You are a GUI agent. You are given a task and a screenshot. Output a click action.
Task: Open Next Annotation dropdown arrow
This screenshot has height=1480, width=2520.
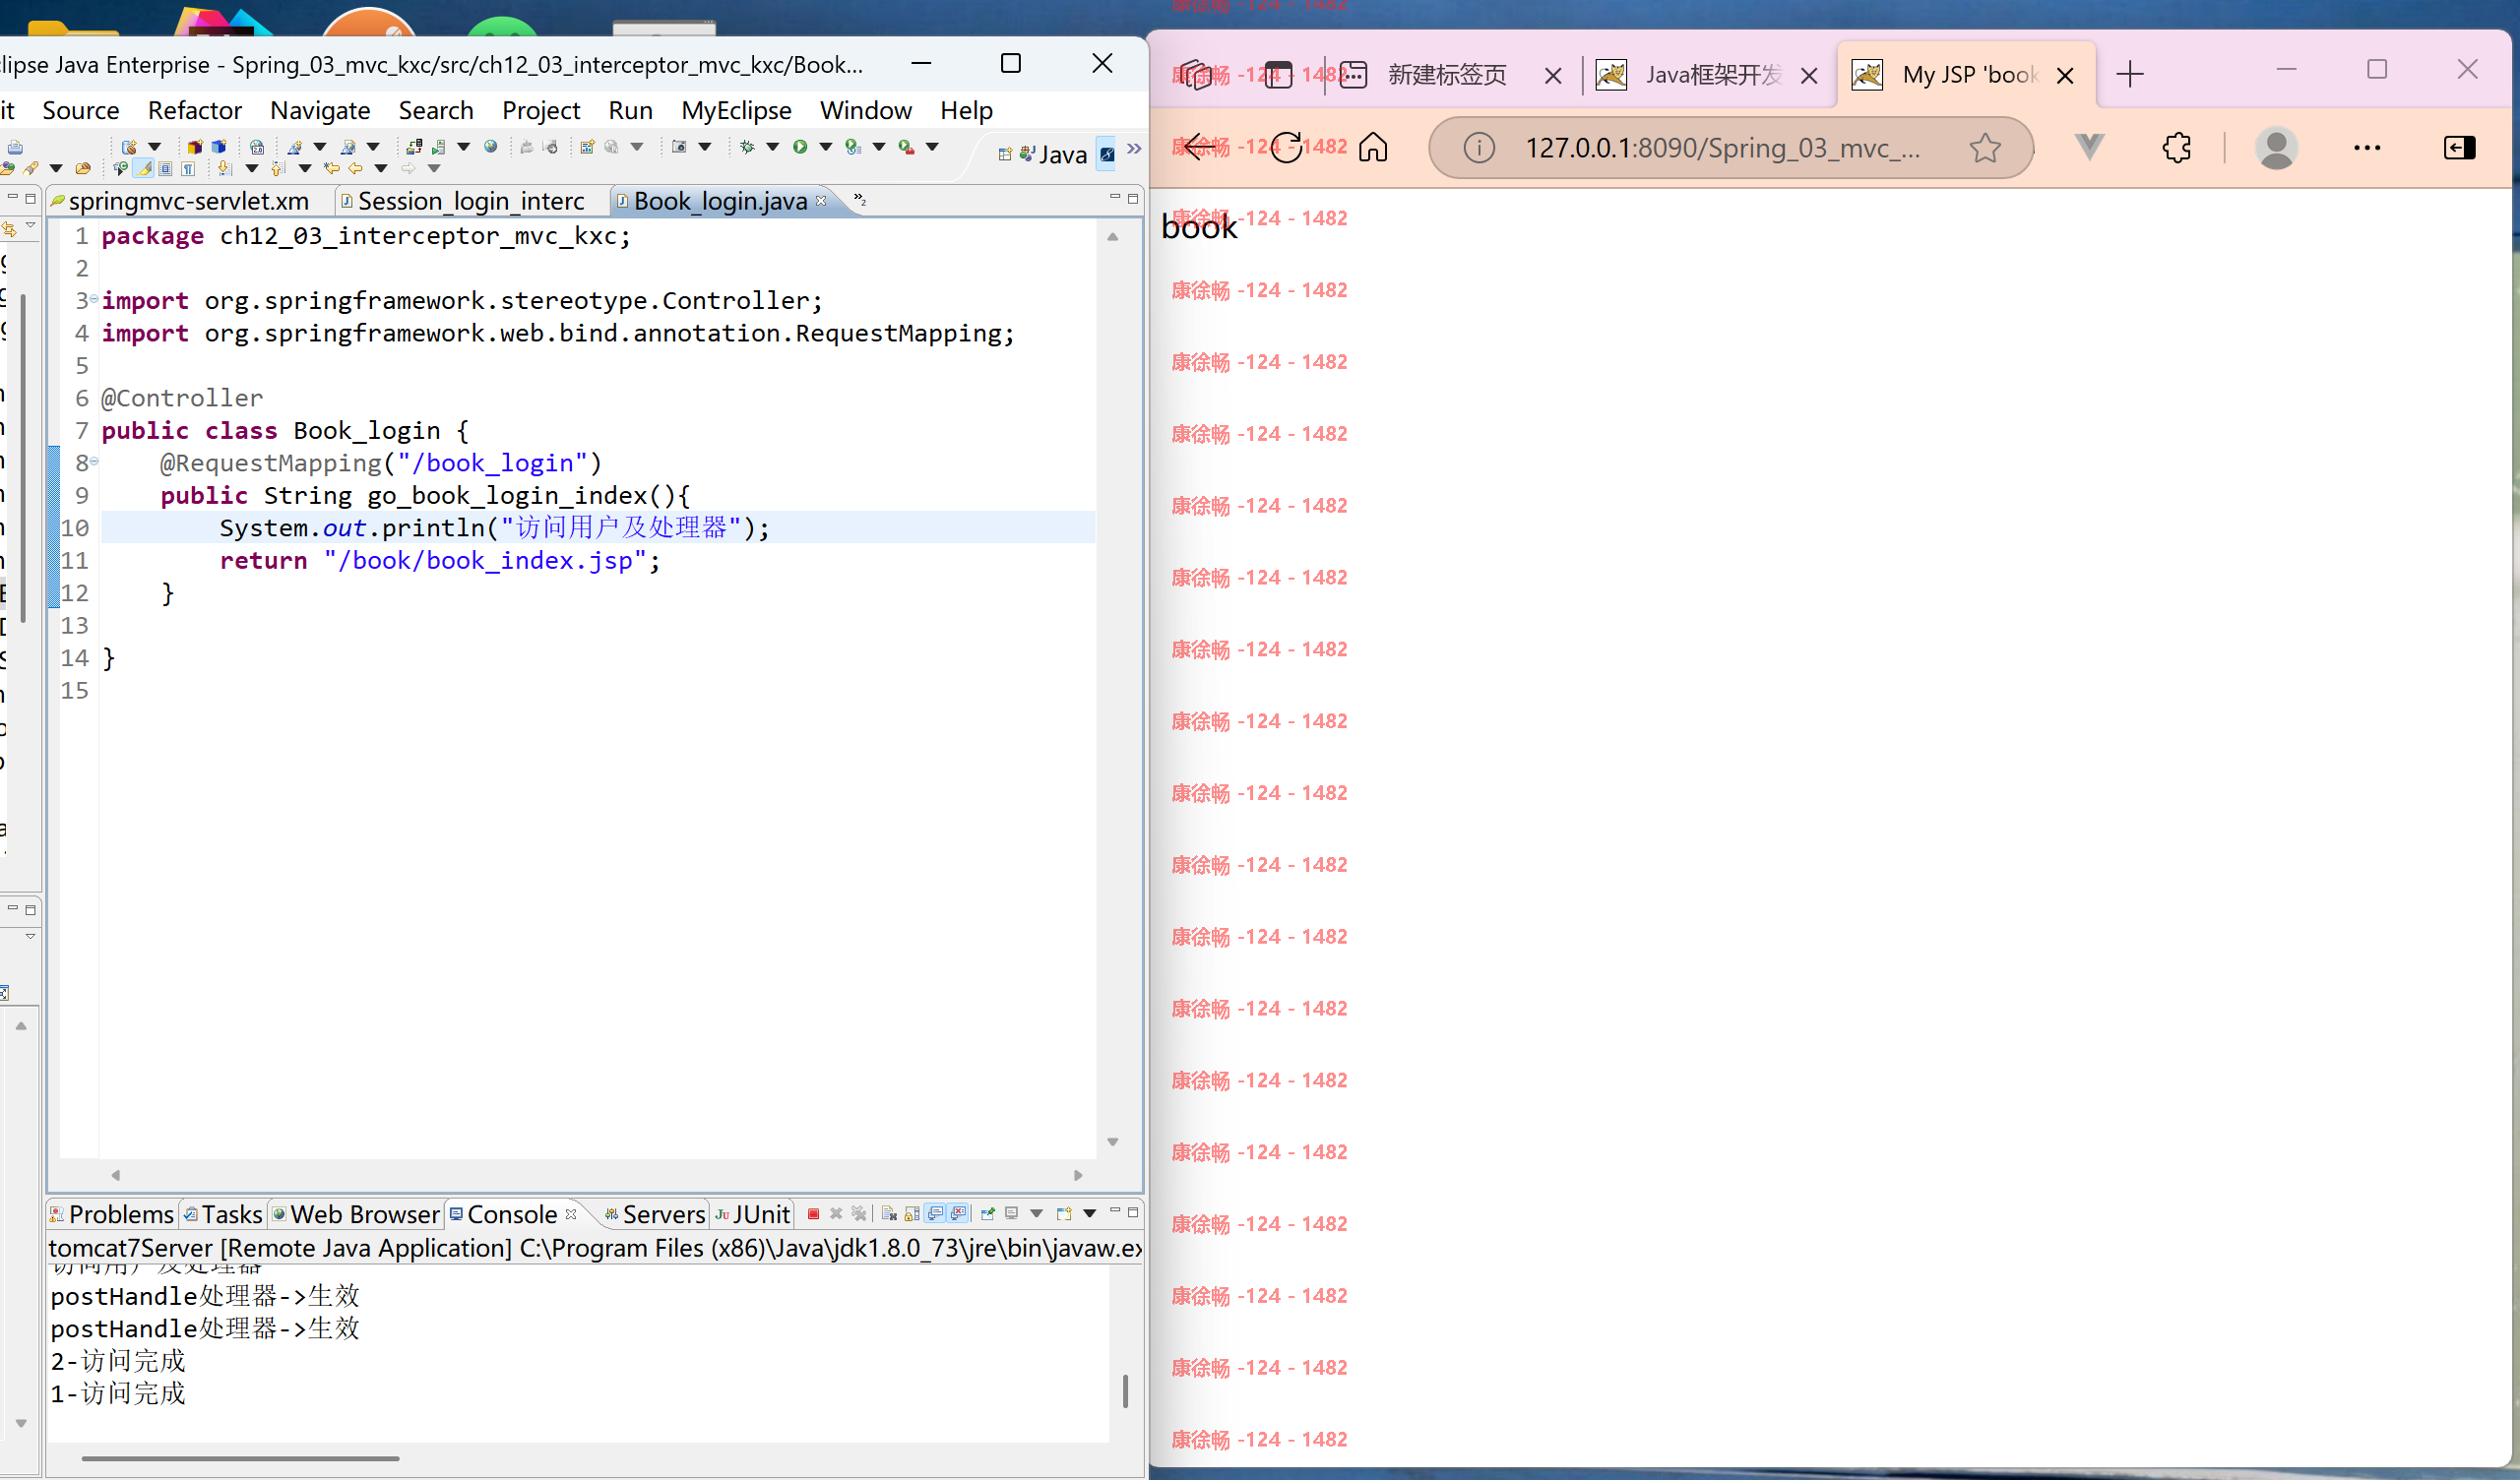252,168
